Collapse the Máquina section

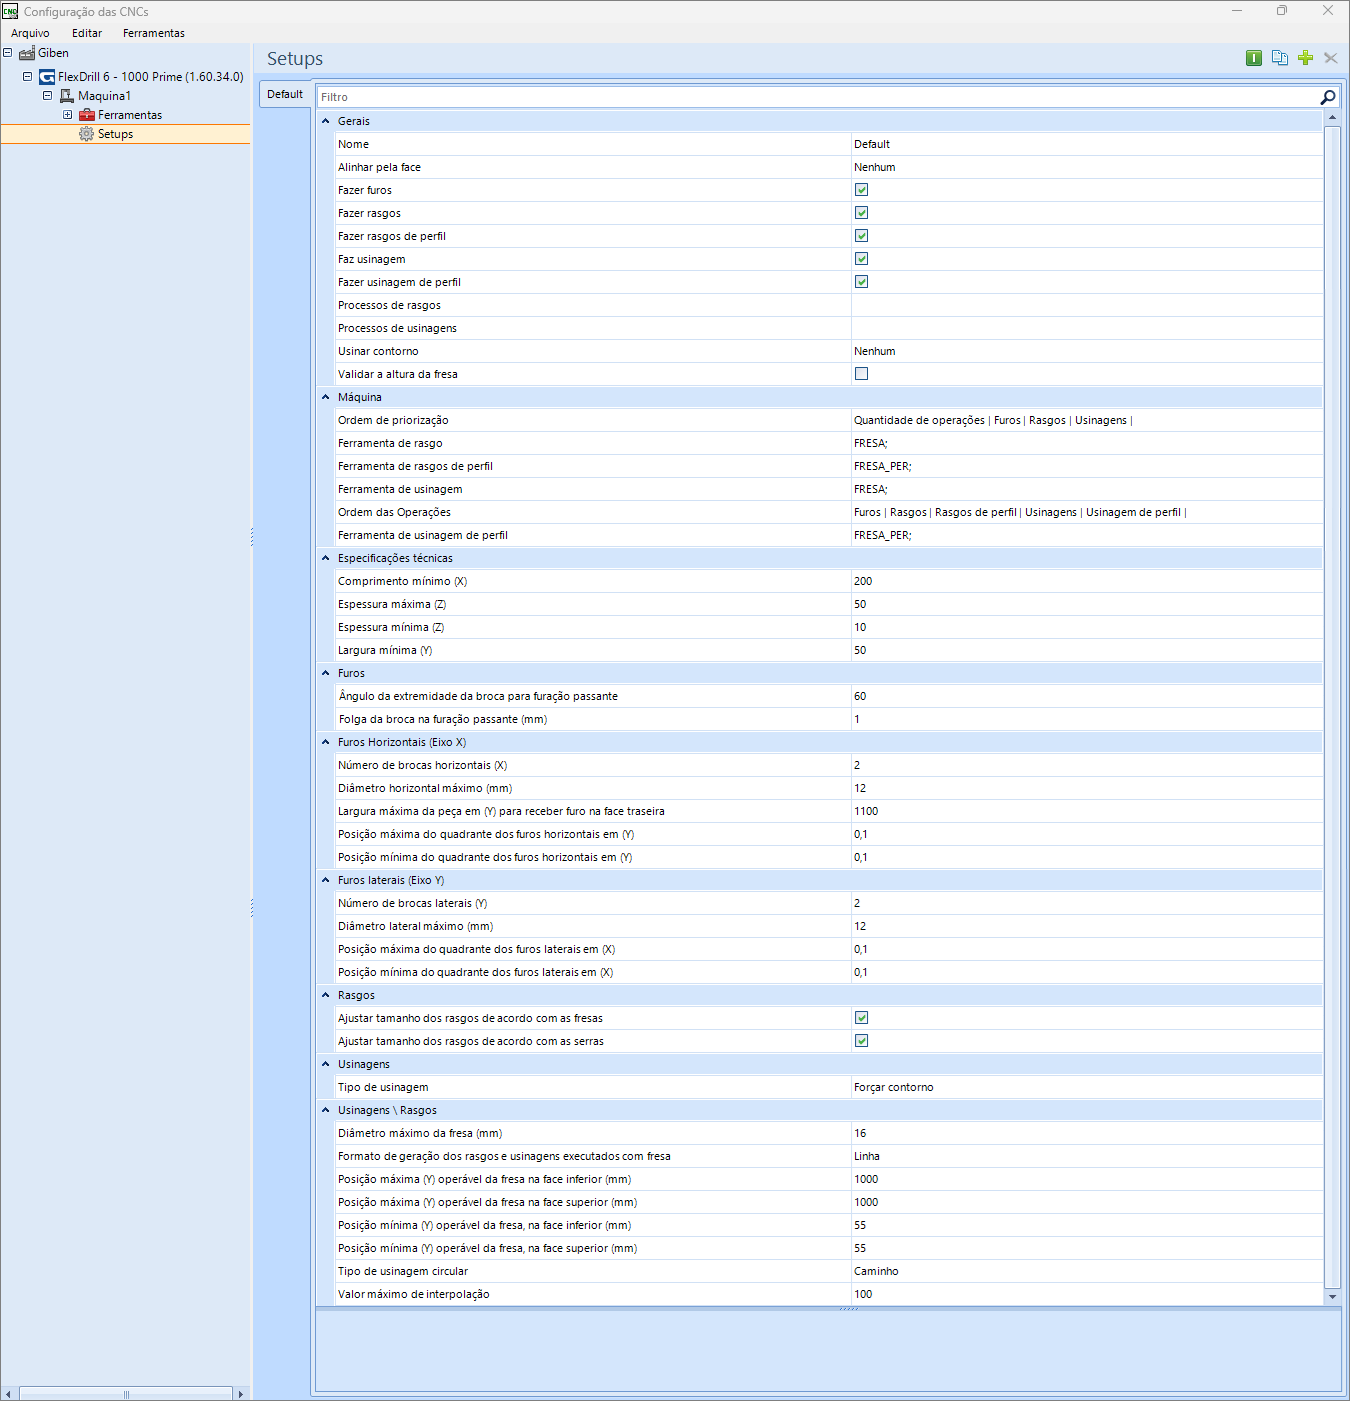(326, 397)
